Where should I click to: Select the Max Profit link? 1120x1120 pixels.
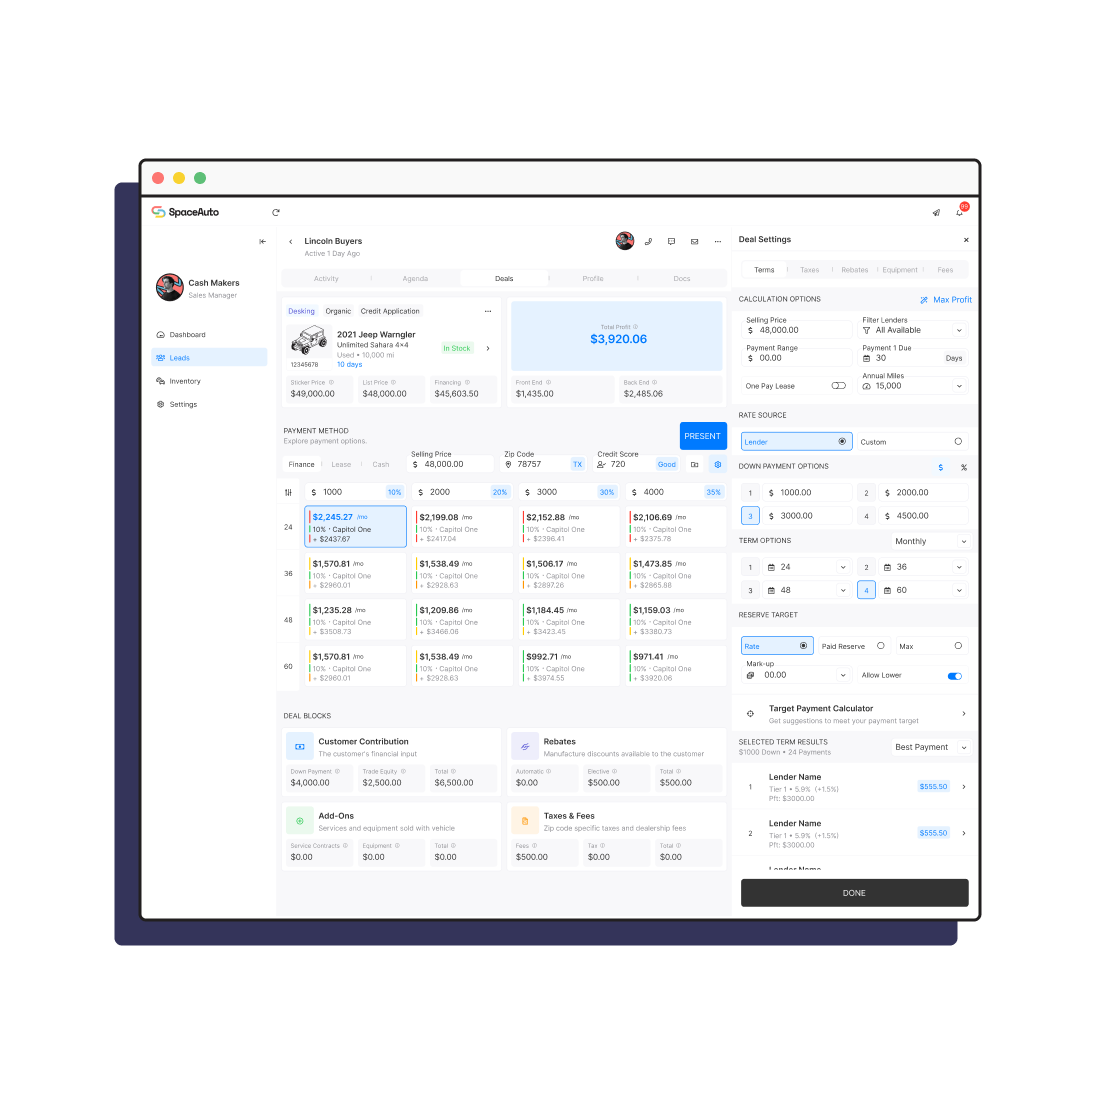coord(945,299)
